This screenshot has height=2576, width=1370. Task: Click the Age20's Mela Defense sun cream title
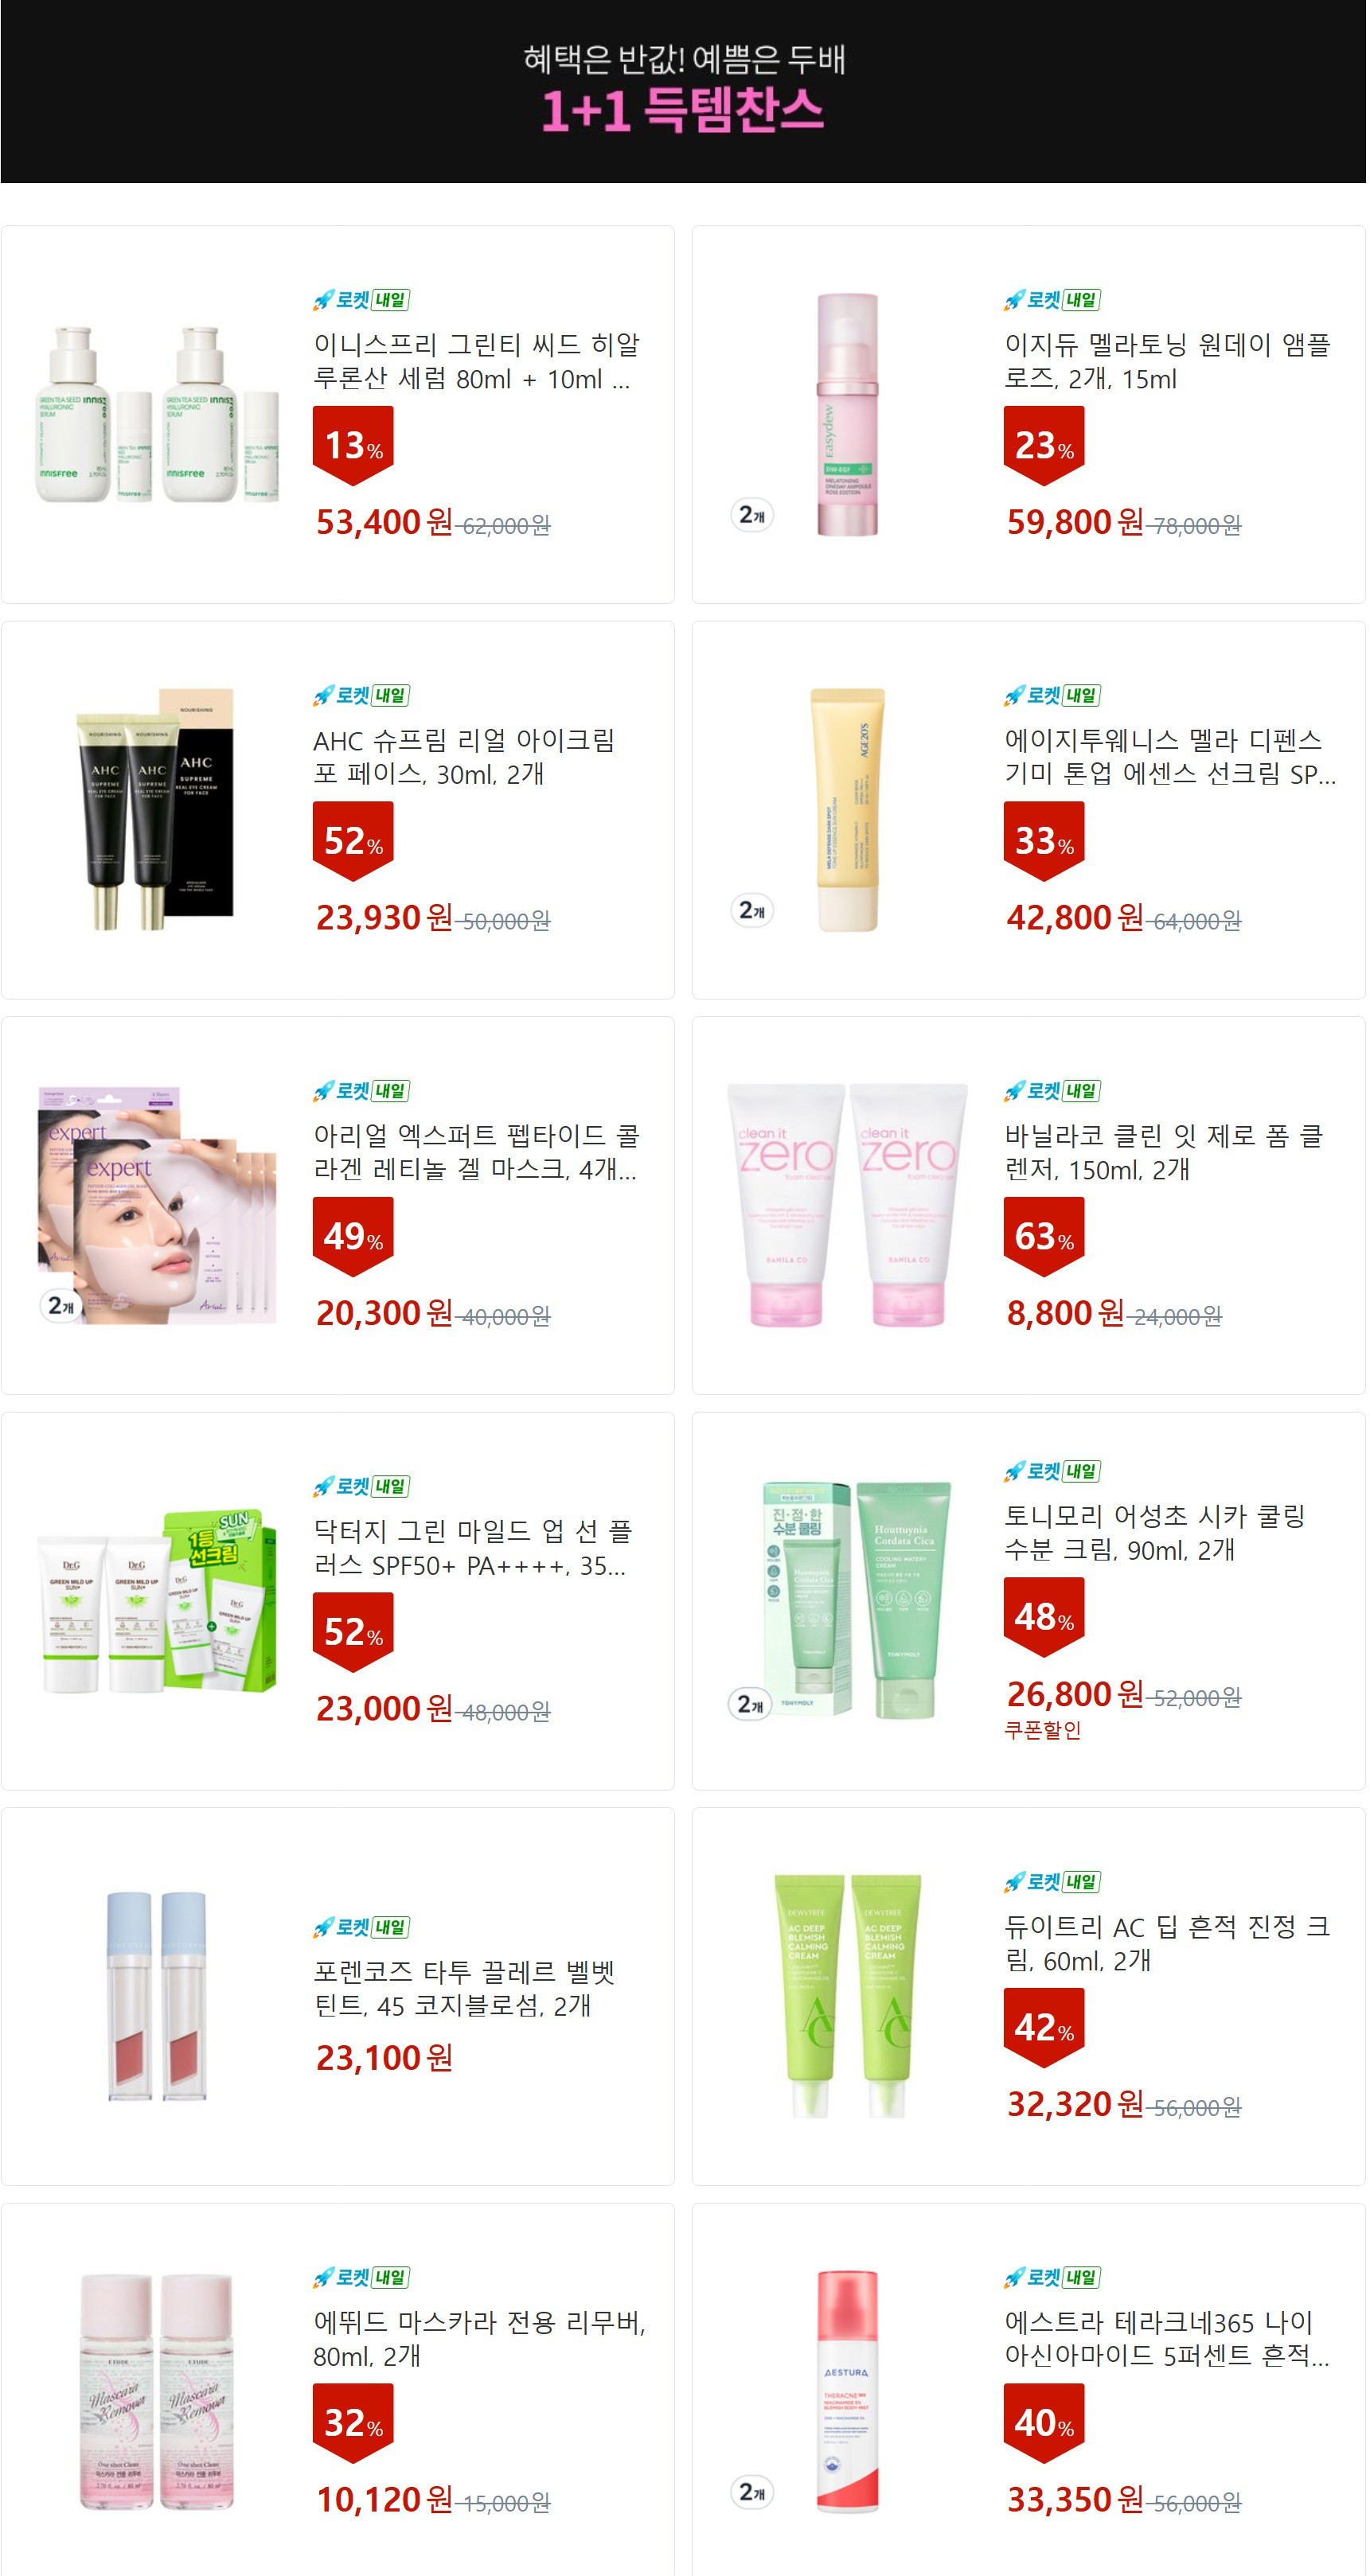click(x=1170, y=757)
